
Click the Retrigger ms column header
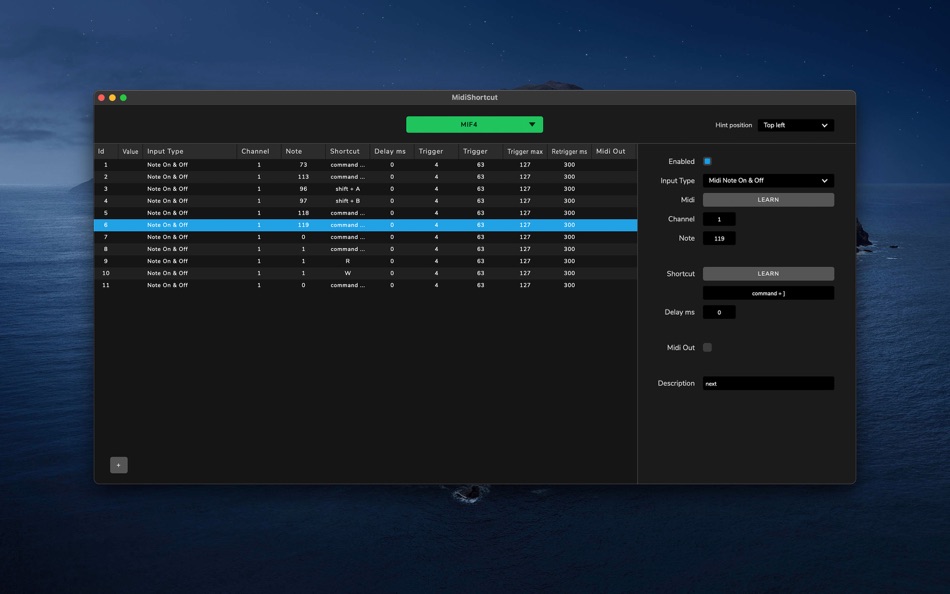[569, 152]
